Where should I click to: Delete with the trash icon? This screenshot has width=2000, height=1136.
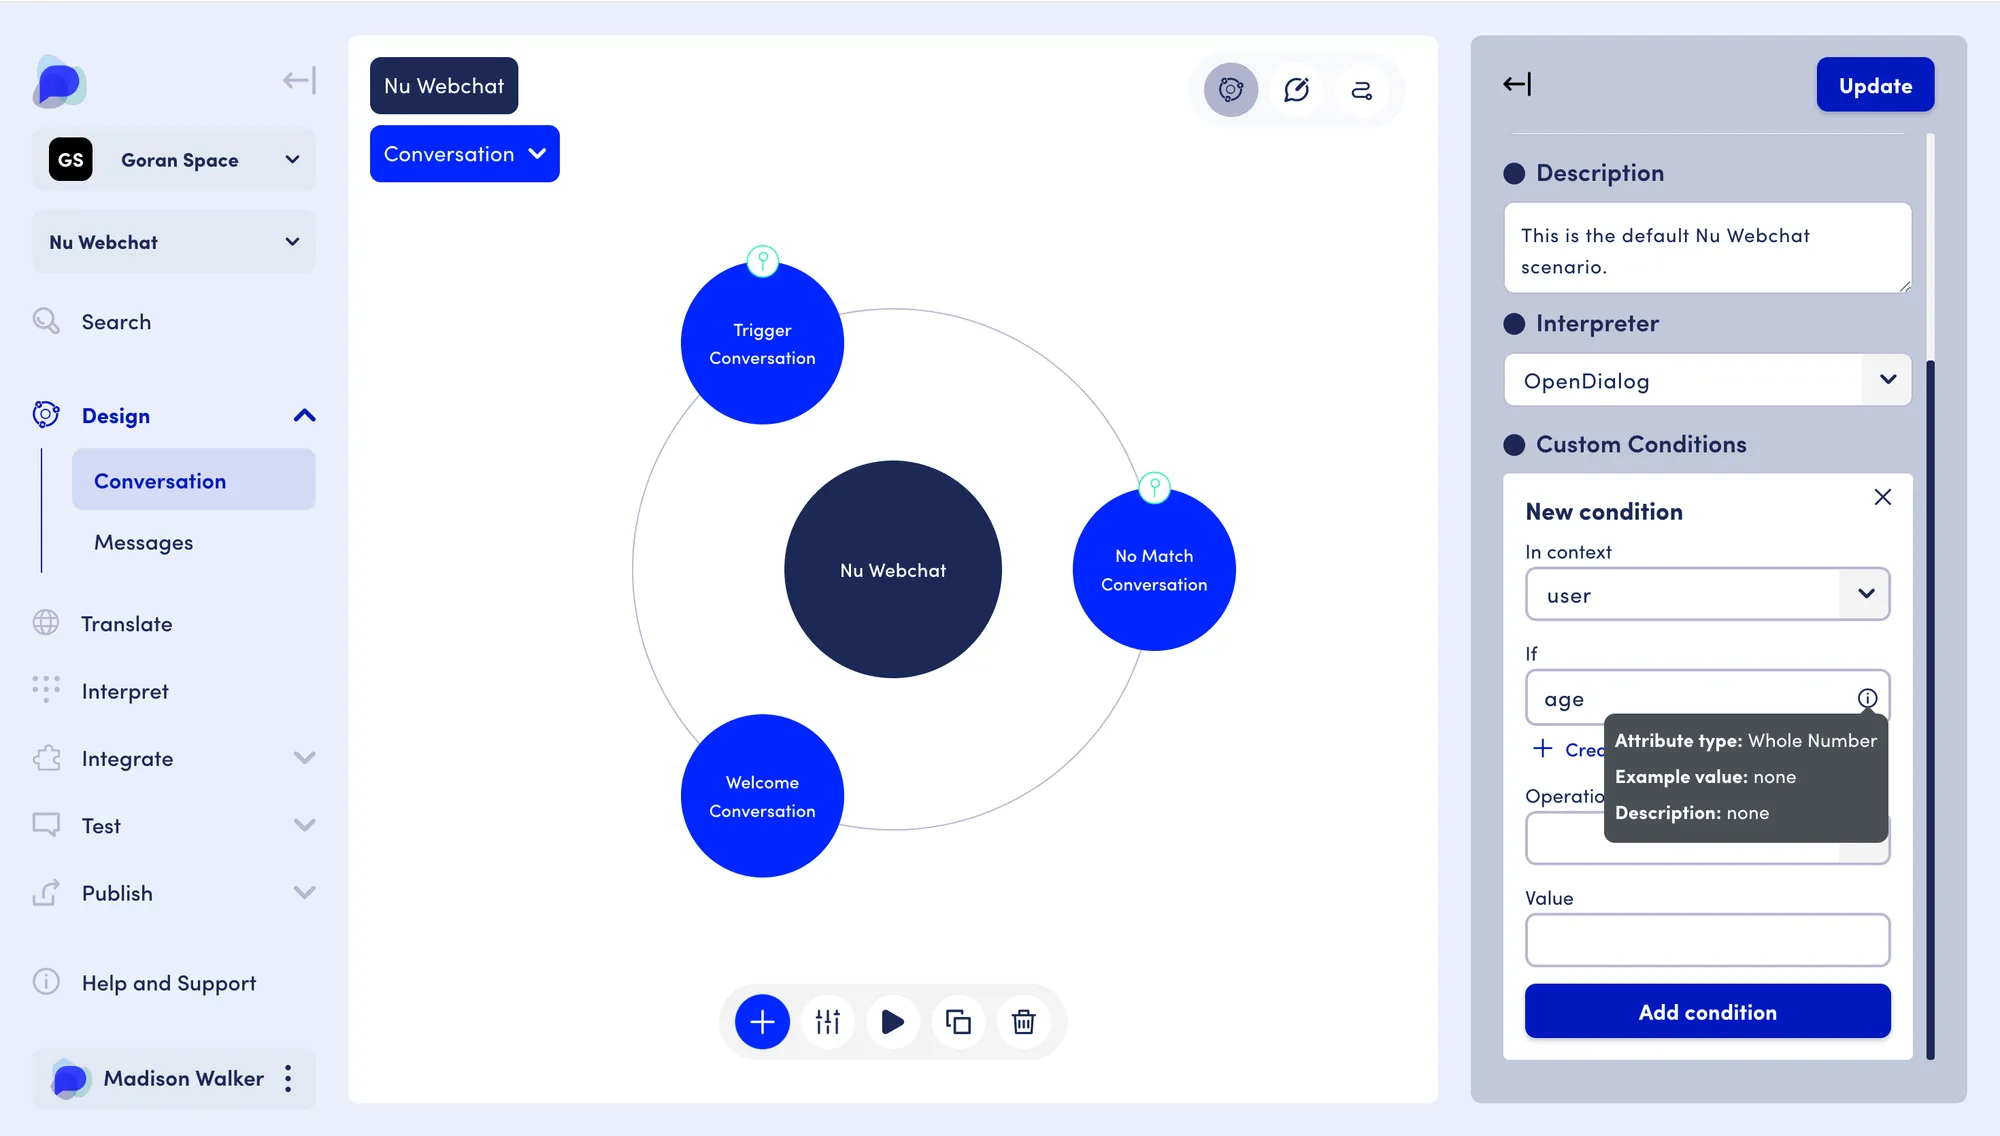(1023, 1022)
